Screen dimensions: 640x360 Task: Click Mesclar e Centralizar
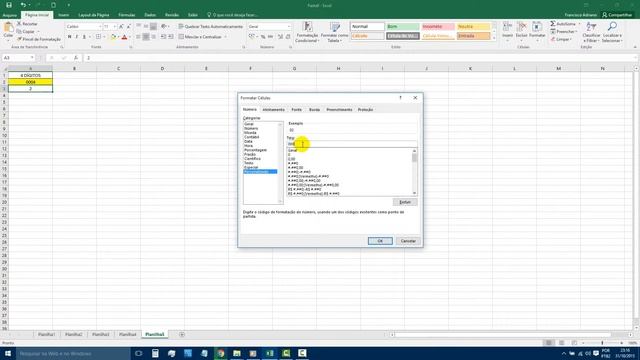[200, 37]
